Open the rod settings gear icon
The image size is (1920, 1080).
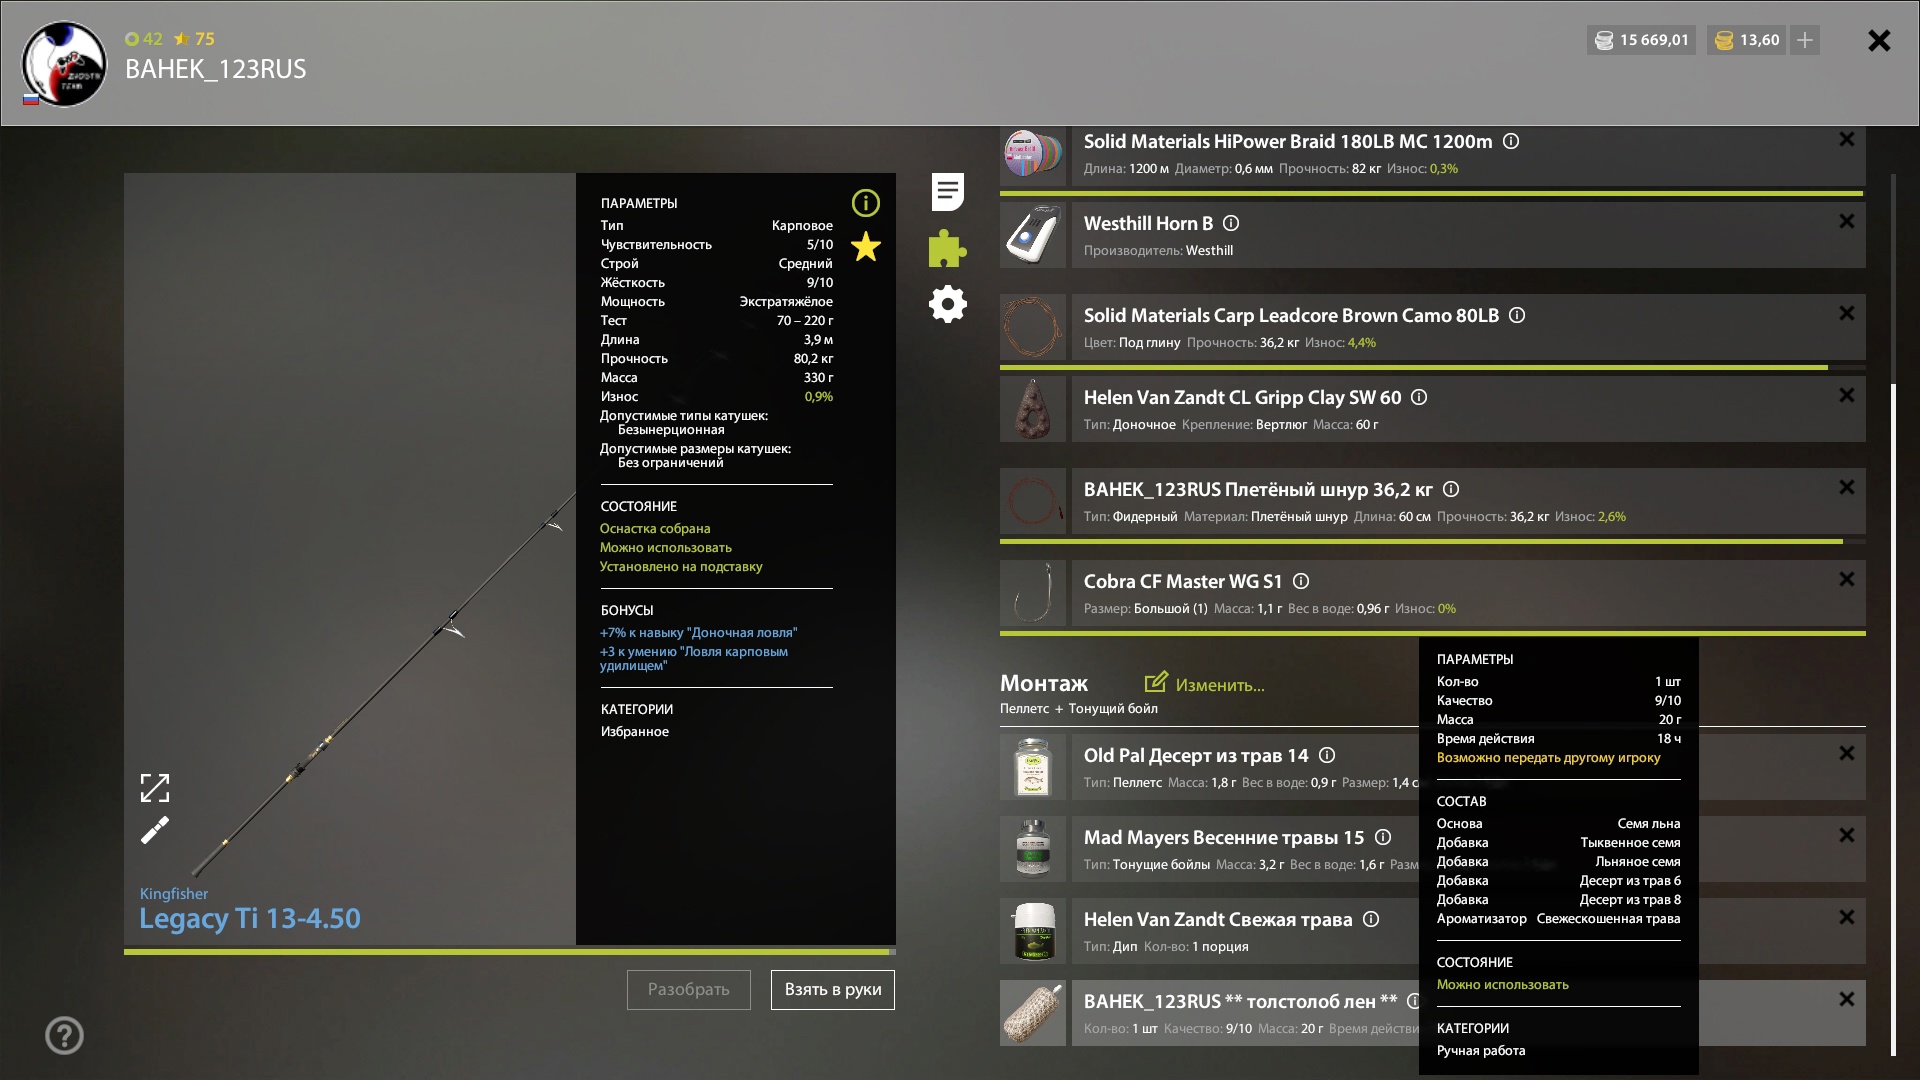tap(947, 304)
